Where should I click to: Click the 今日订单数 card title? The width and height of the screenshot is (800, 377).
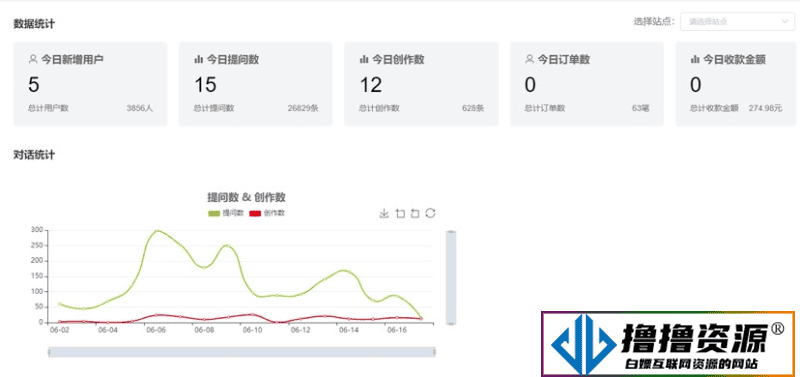pyautogui.click(x=564, y=60)
